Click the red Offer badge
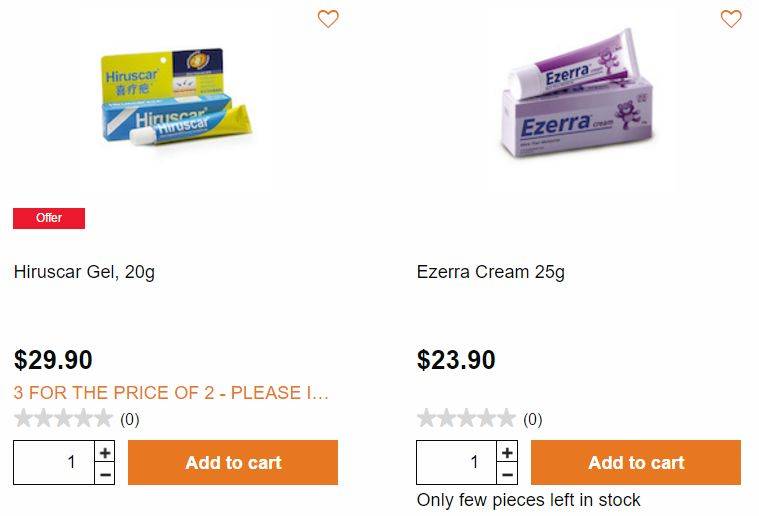This screenshot has height=516, width=759. [49, 218]
